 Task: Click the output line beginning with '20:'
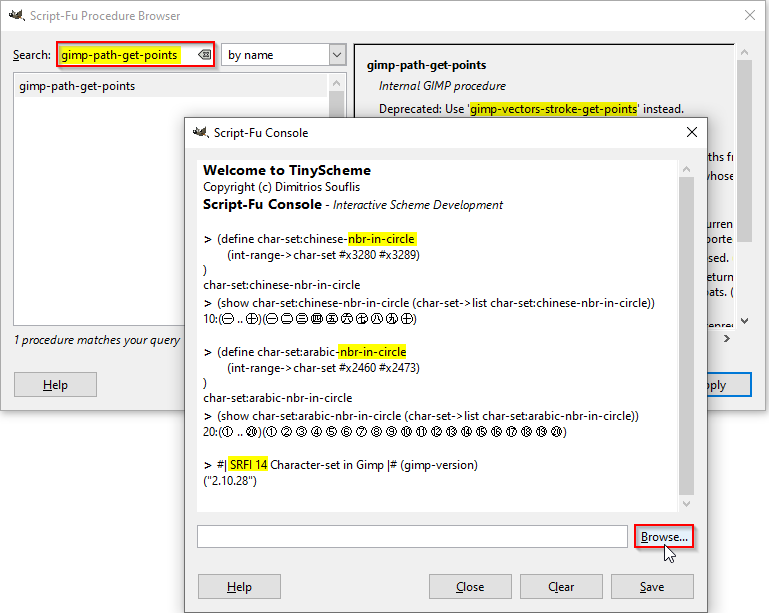coord(385,432)
